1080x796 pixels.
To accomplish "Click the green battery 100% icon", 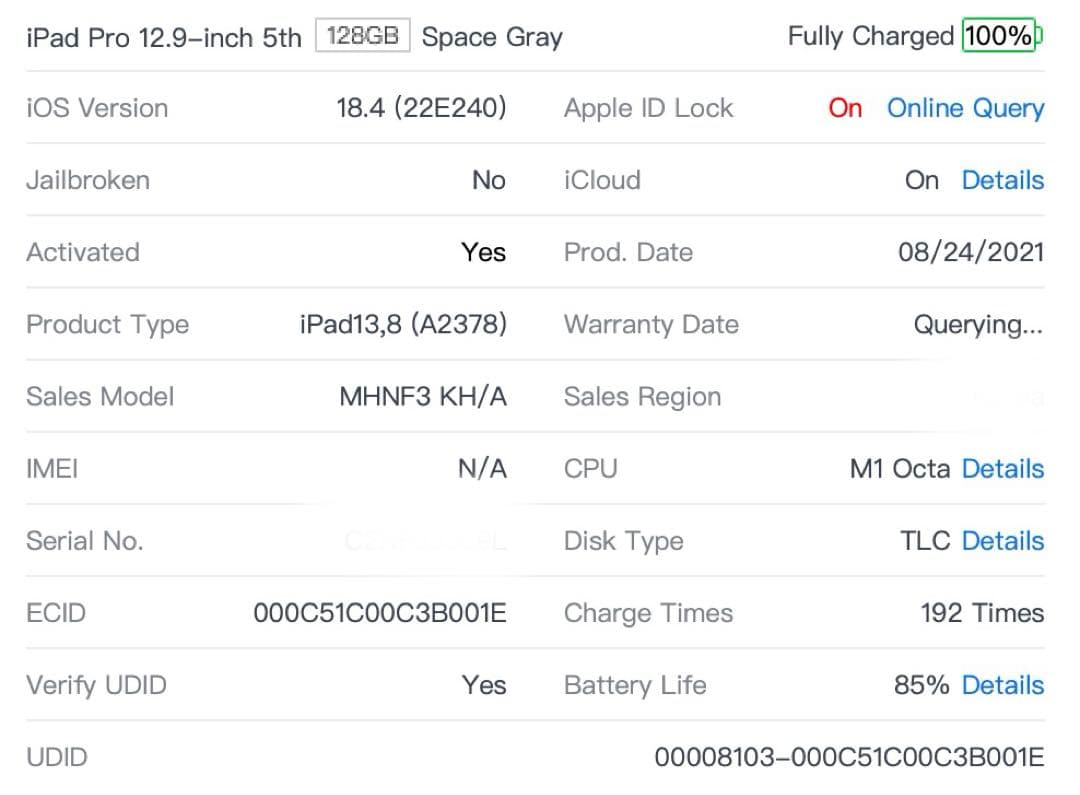I will (x=1001, y=37).
